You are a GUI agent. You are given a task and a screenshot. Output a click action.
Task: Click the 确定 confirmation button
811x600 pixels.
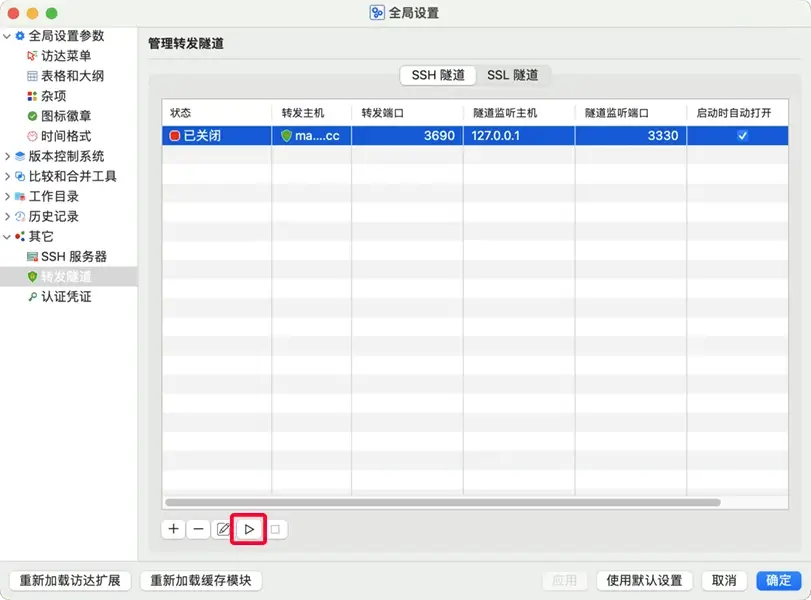tap(779, 580)
